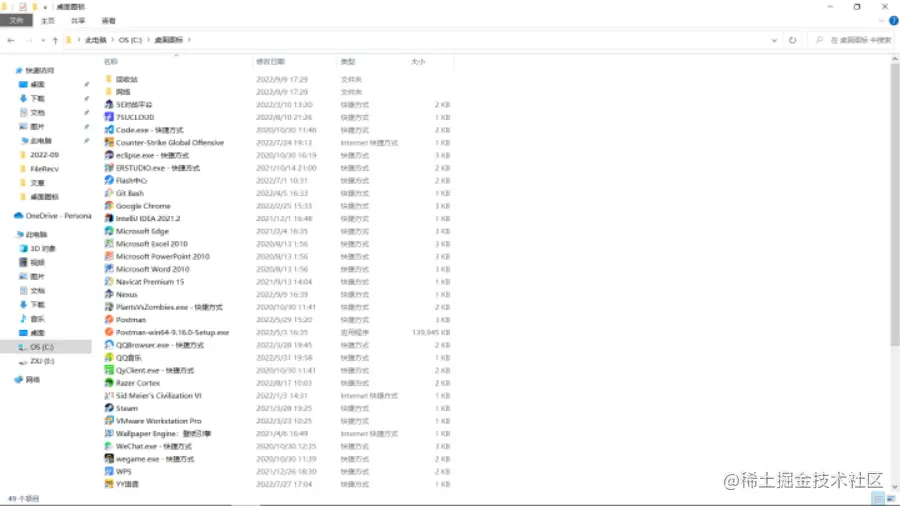Select the Wallpaper Engine shortcut icon
The height and width of the screenshot is (507, 900).
click(x=109, y=434)
